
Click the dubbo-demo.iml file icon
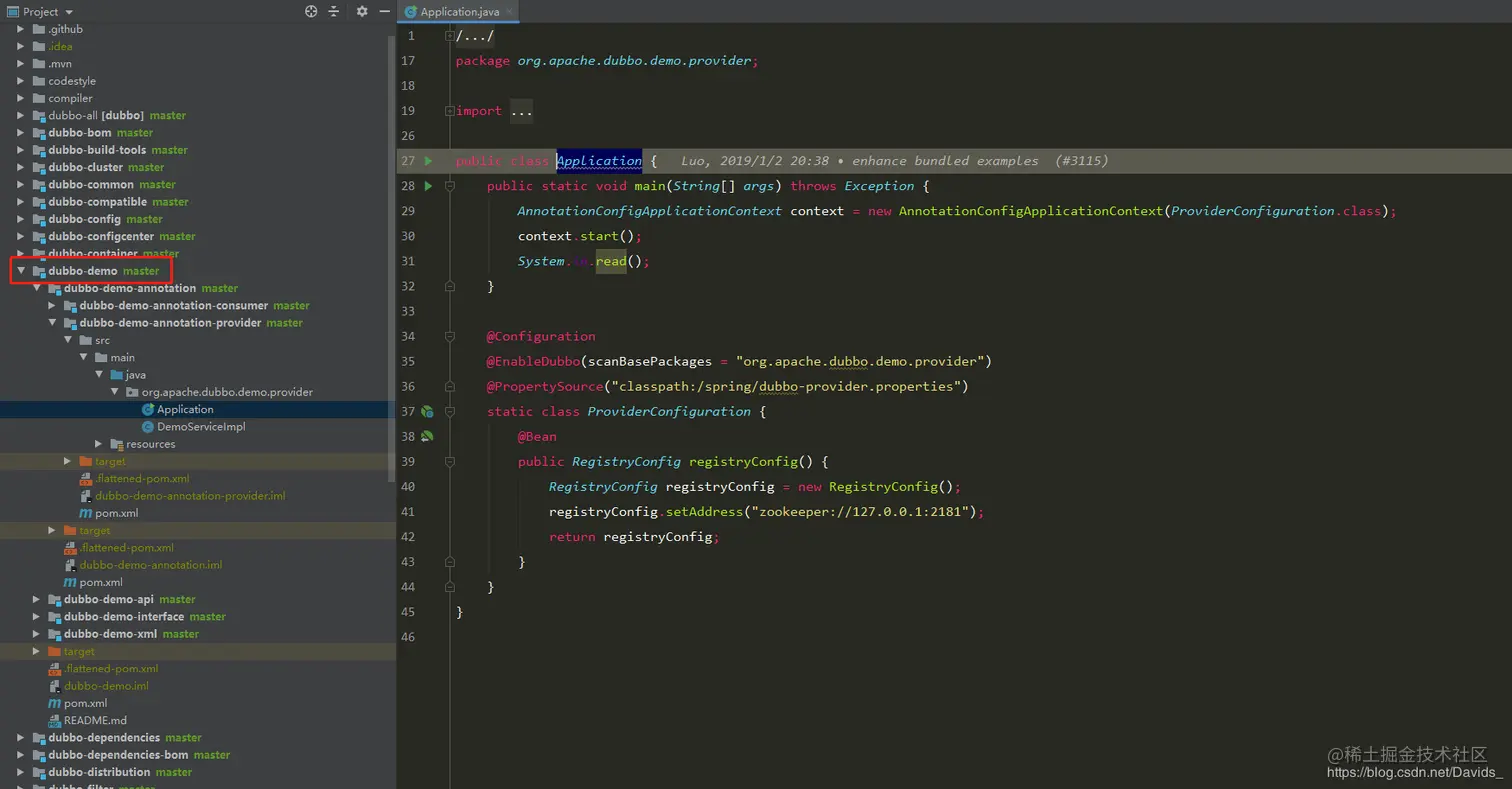coord(54,686)
